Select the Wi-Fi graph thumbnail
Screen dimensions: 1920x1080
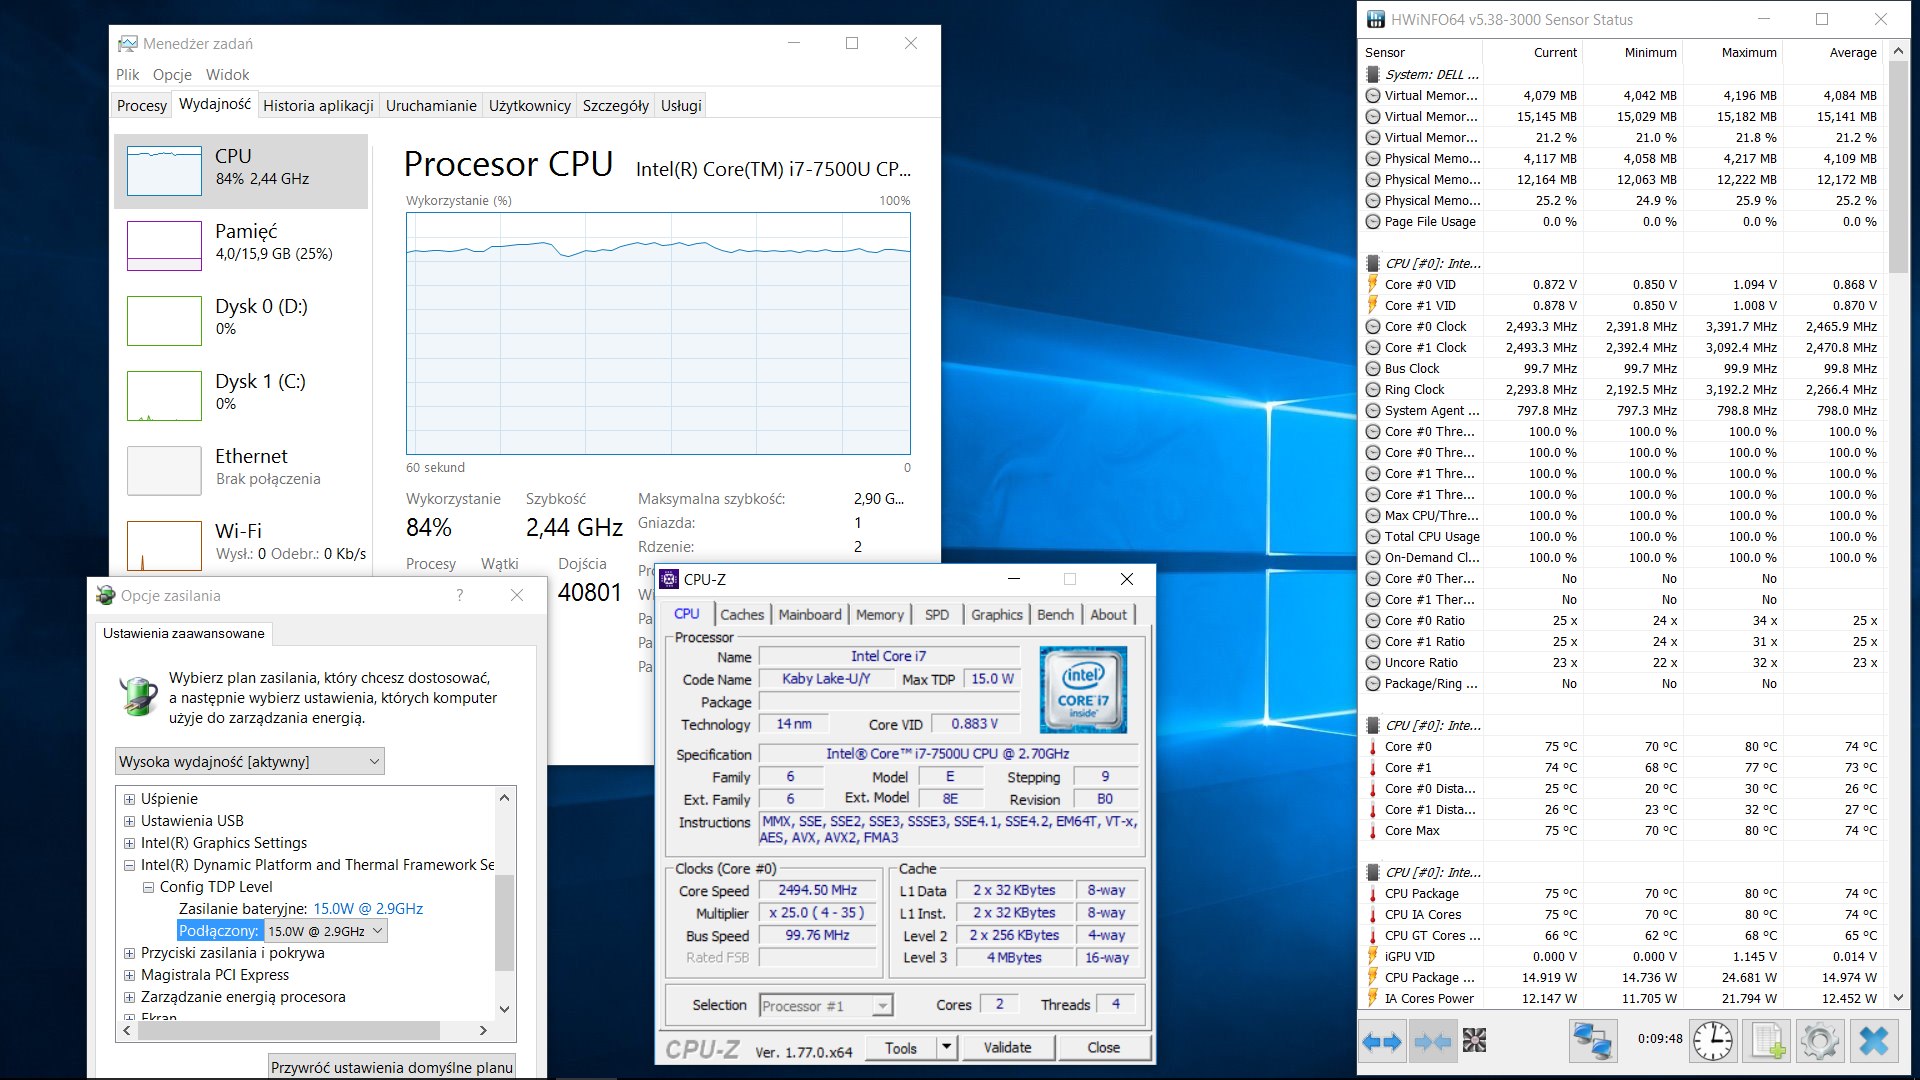pos(164,545)
